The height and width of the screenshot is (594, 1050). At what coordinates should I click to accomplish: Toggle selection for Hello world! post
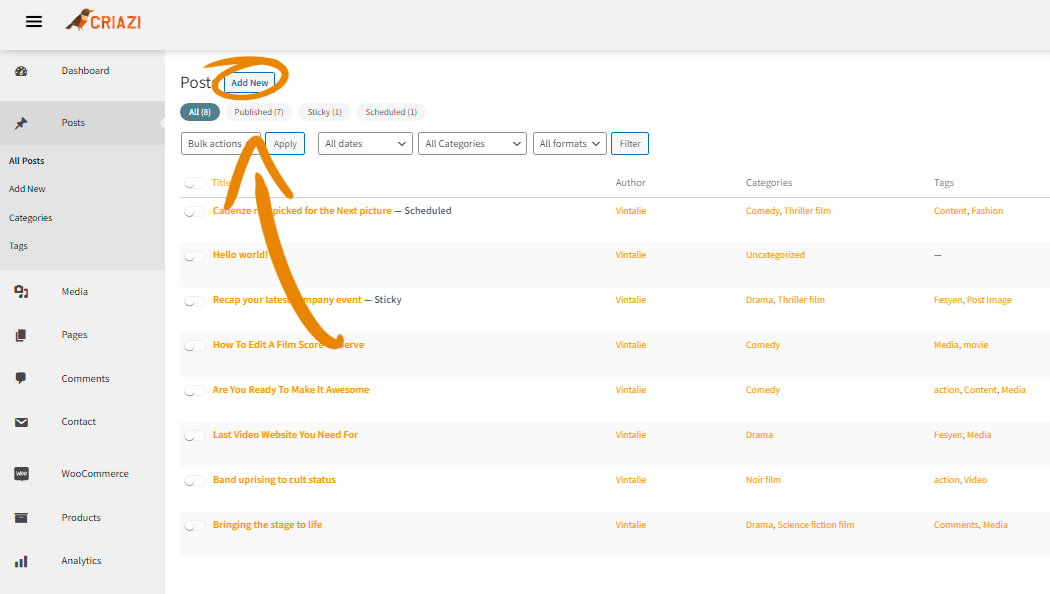click(x=194, y=256)
